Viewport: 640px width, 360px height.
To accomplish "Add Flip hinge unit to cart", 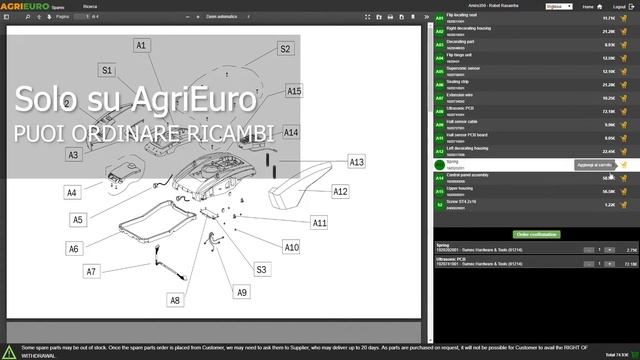I will (624, 58).
